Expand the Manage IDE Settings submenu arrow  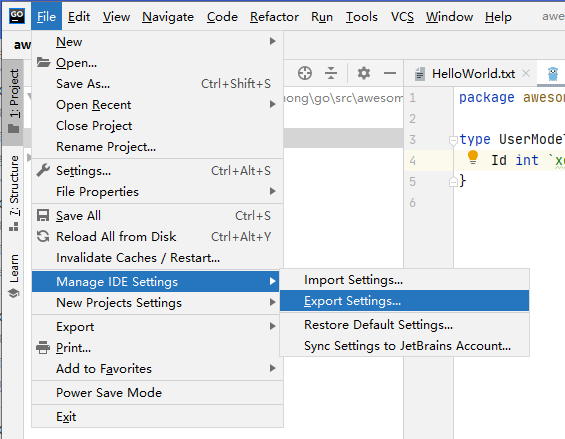273,281
